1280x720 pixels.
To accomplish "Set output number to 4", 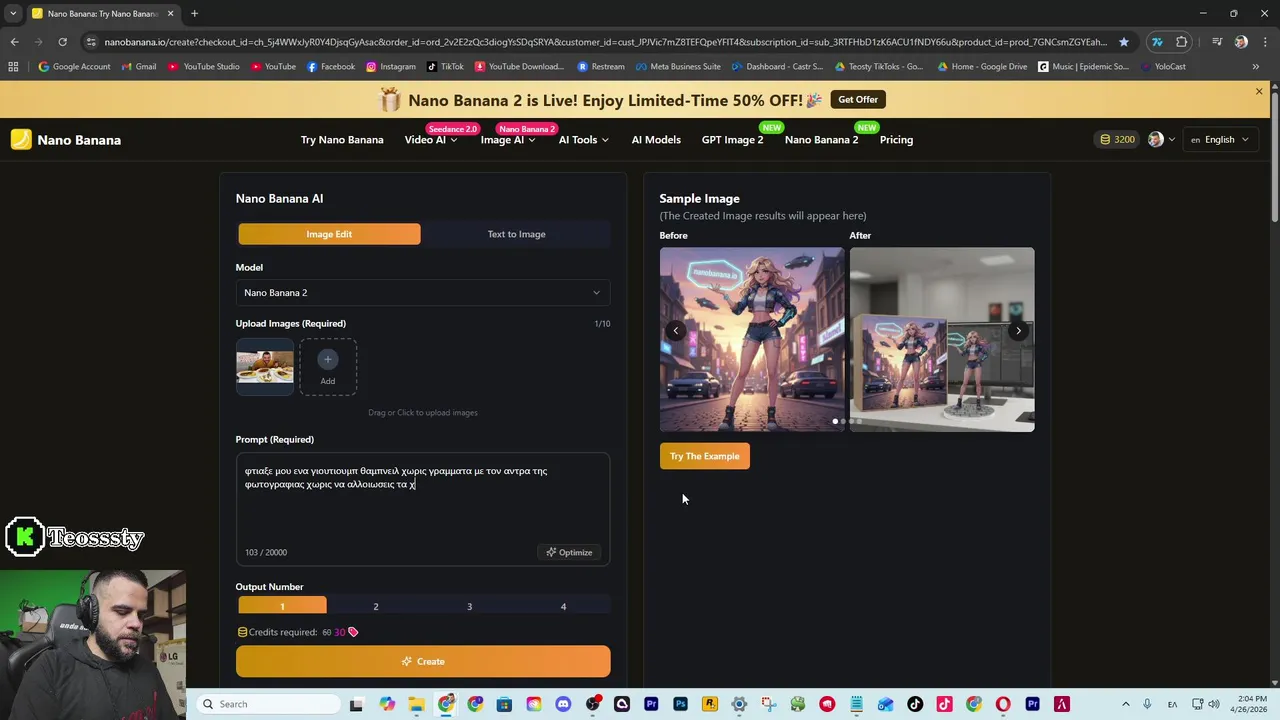I will click(x=563, y=606).
